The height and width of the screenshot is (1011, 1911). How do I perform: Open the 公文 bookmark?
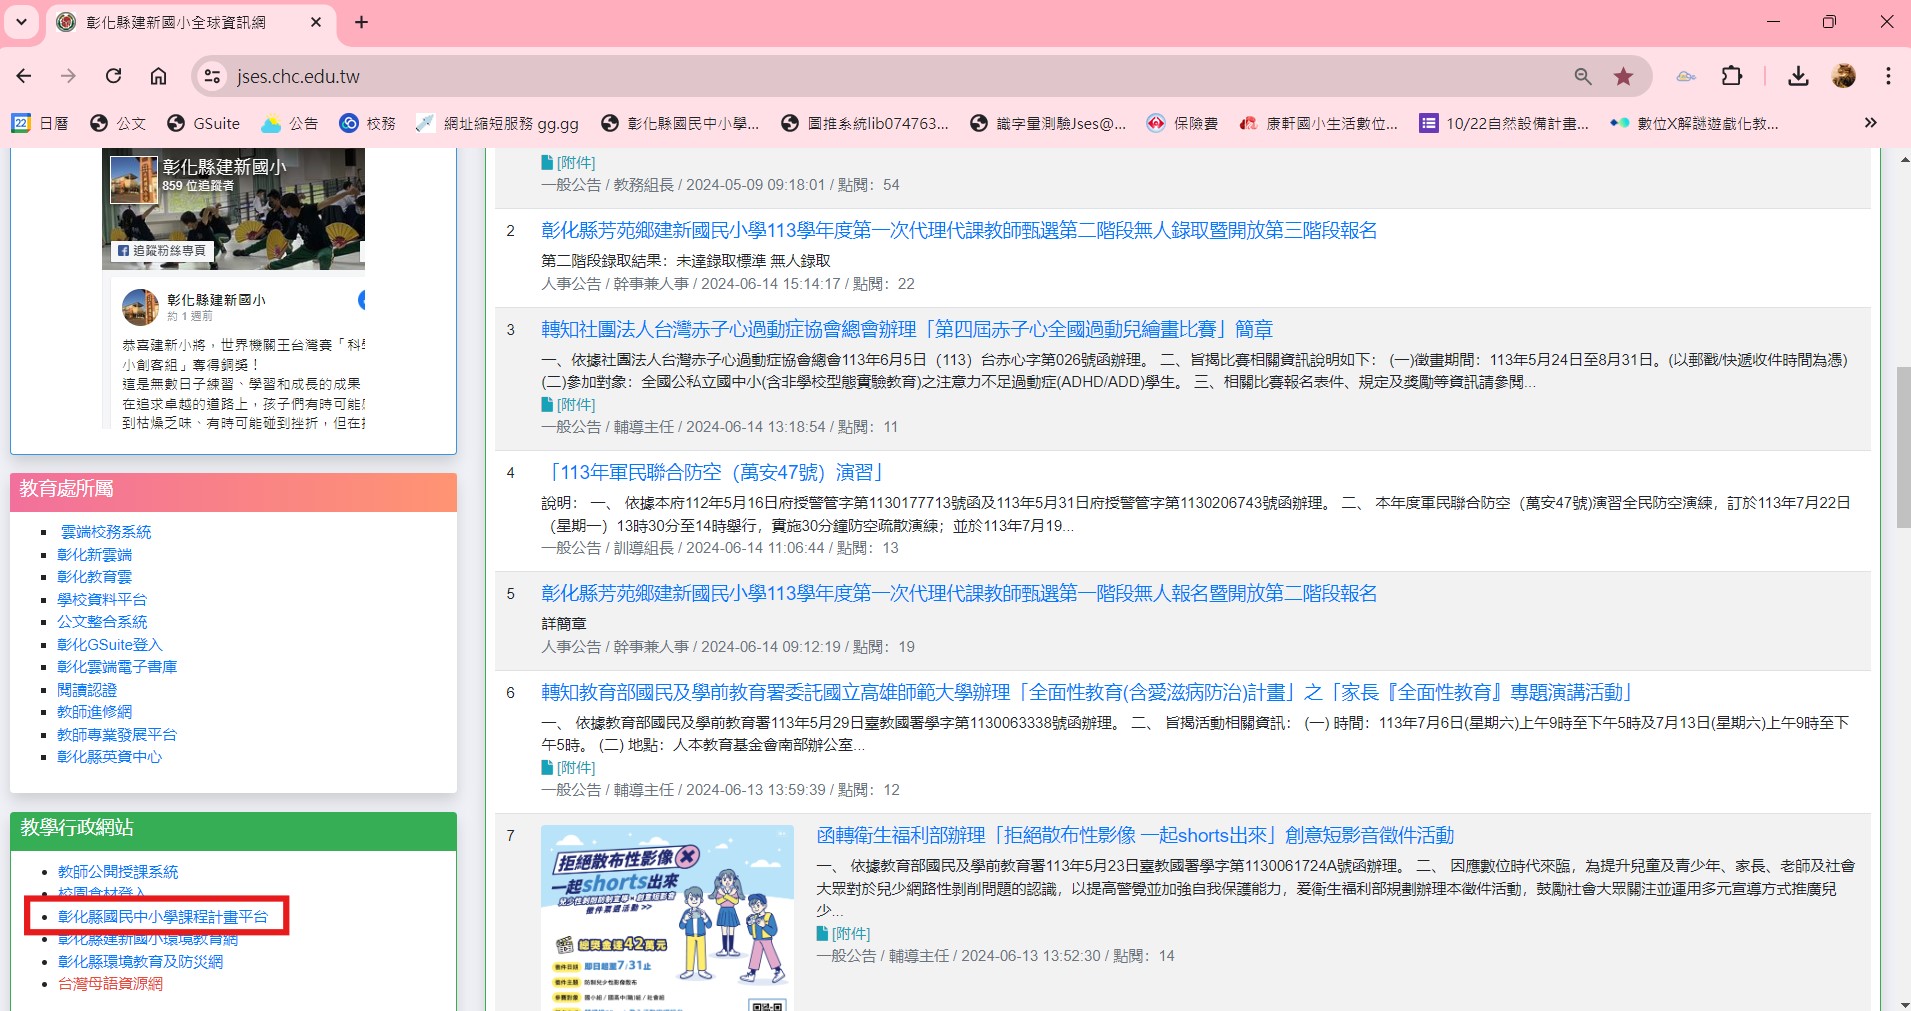[118, 123]
